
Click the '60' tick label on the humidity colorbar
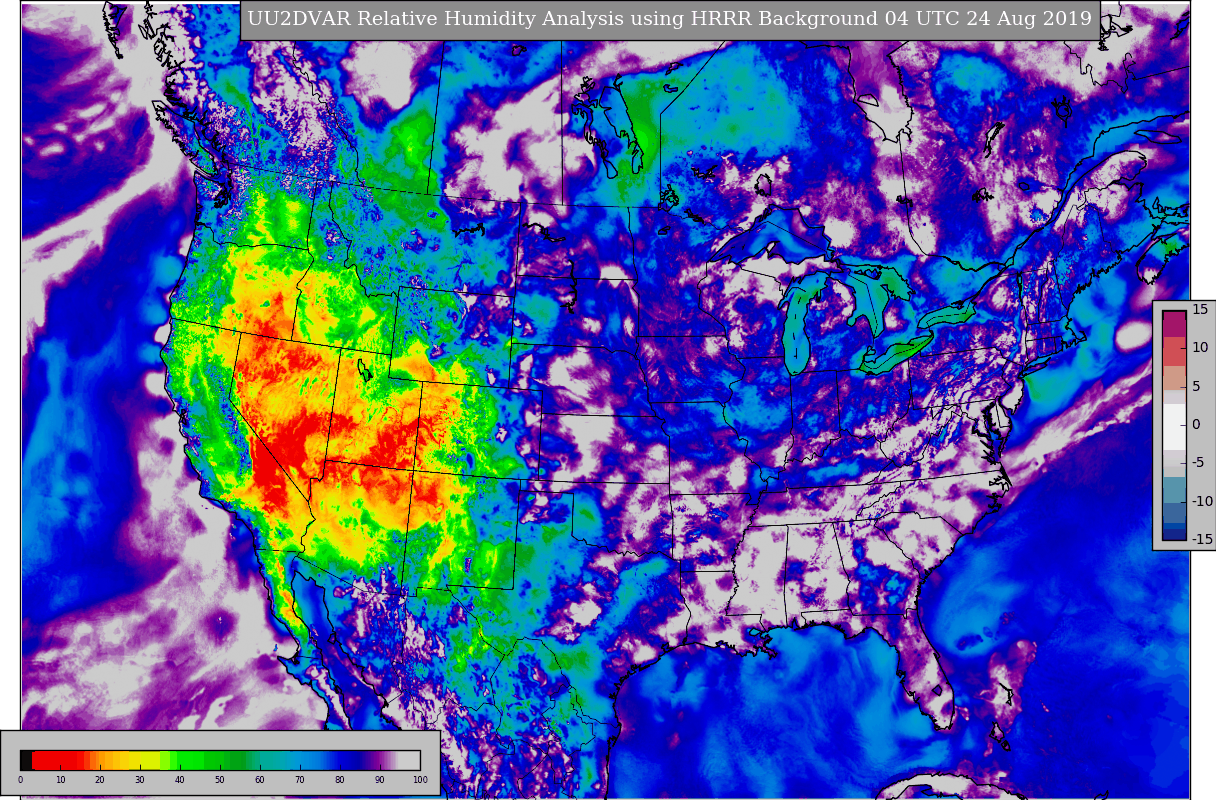259,780
